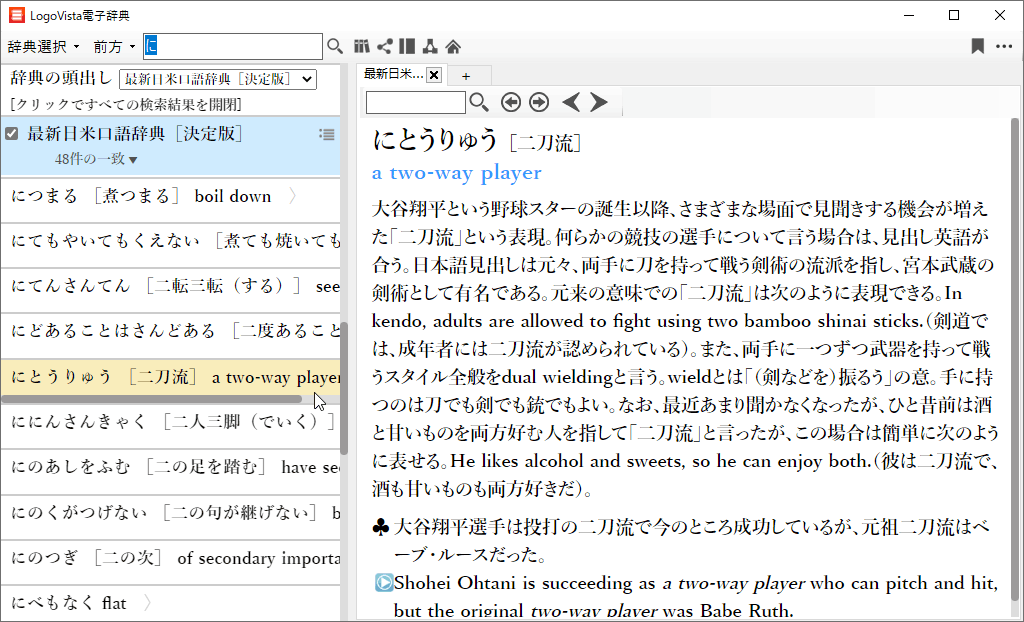Open the dictionary library books icon
1024x622 pixels.
[362, 46]
